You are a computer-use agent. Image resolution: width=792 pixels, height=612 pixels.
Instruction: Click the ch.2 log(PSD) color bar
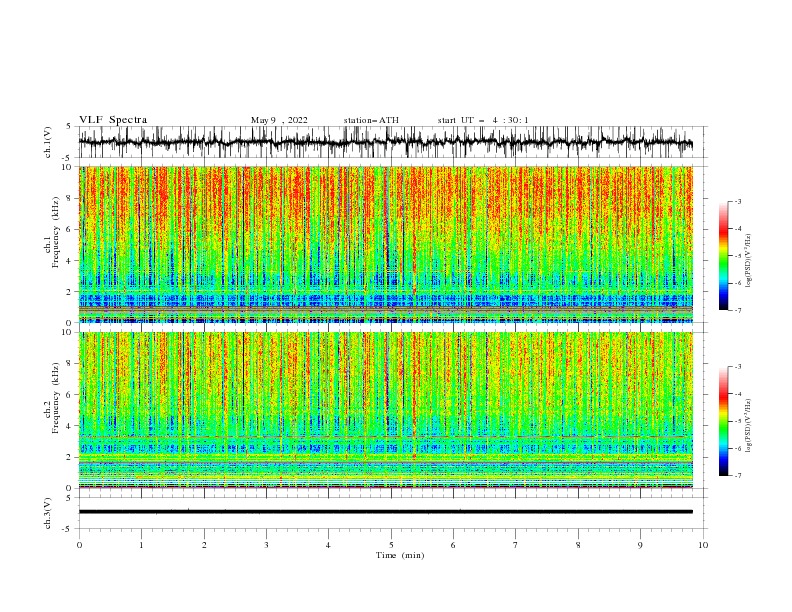tap(723, 421)
